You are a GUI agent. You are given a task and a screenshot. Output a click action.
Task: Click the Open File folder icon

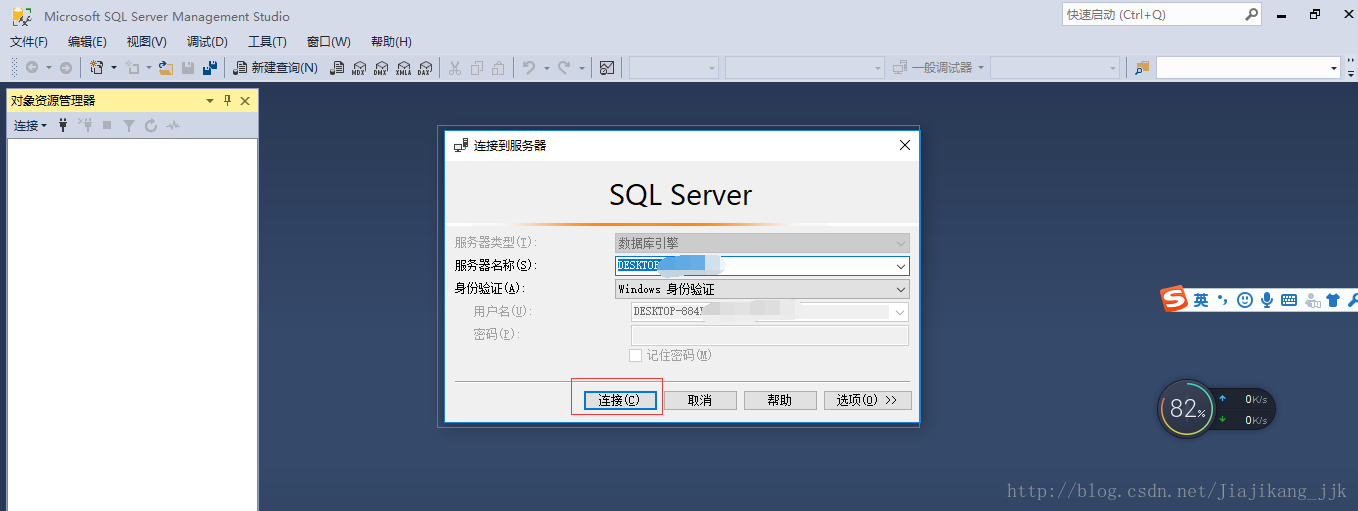point(166,68)
